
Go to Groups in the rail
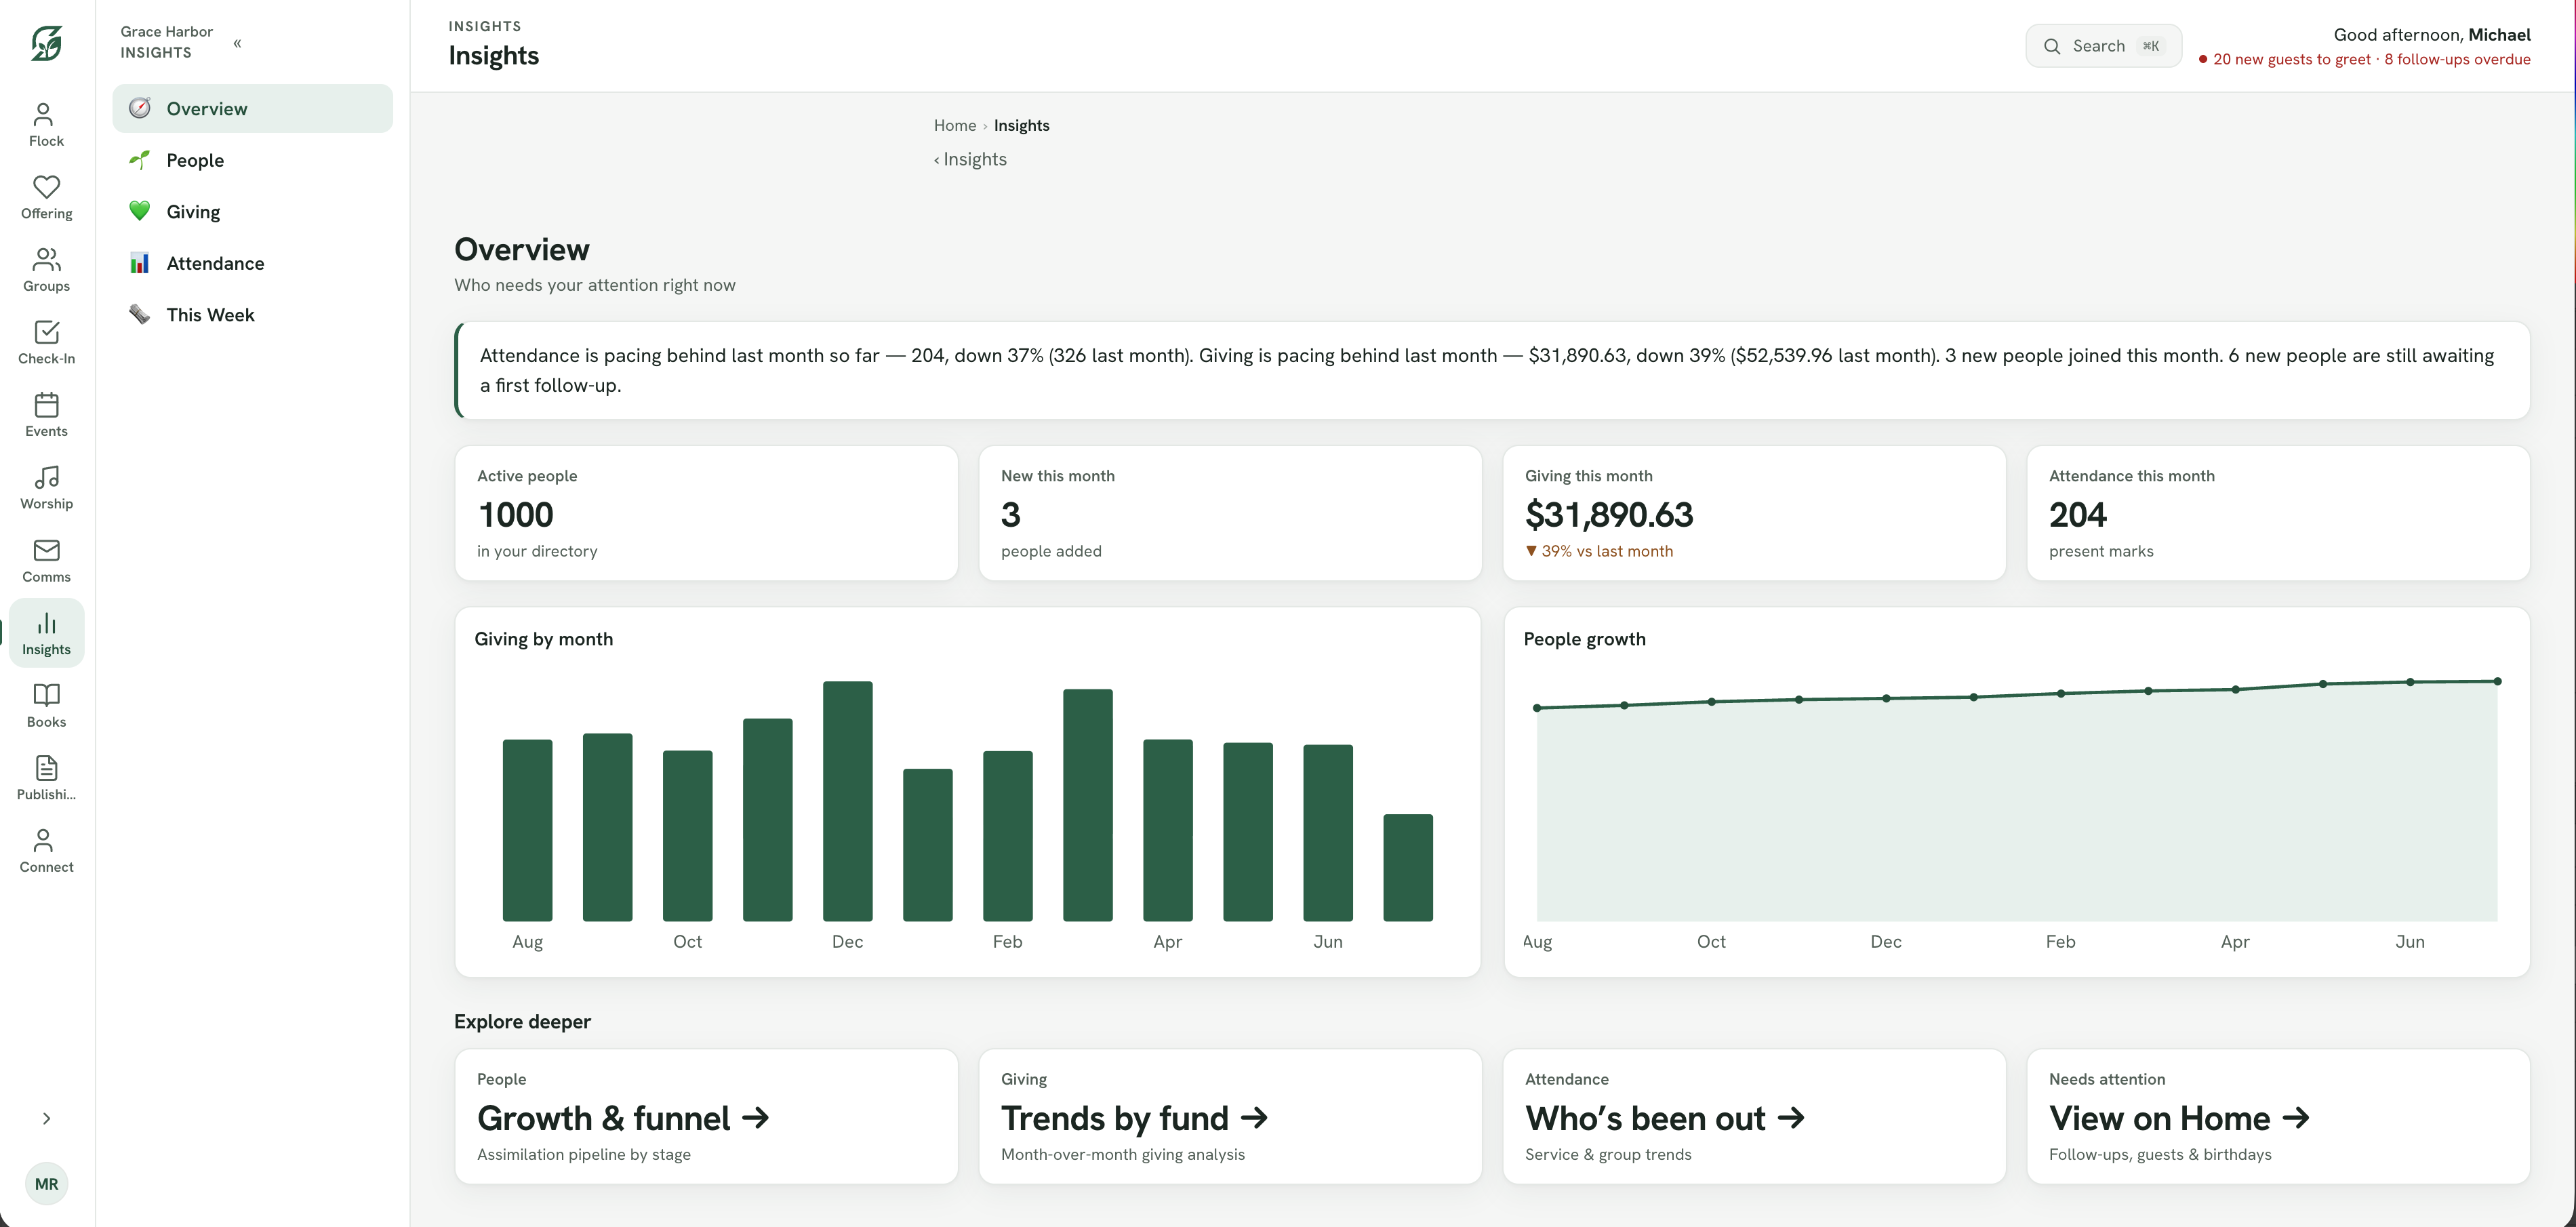pyautogui.click(x=46, y=271)
